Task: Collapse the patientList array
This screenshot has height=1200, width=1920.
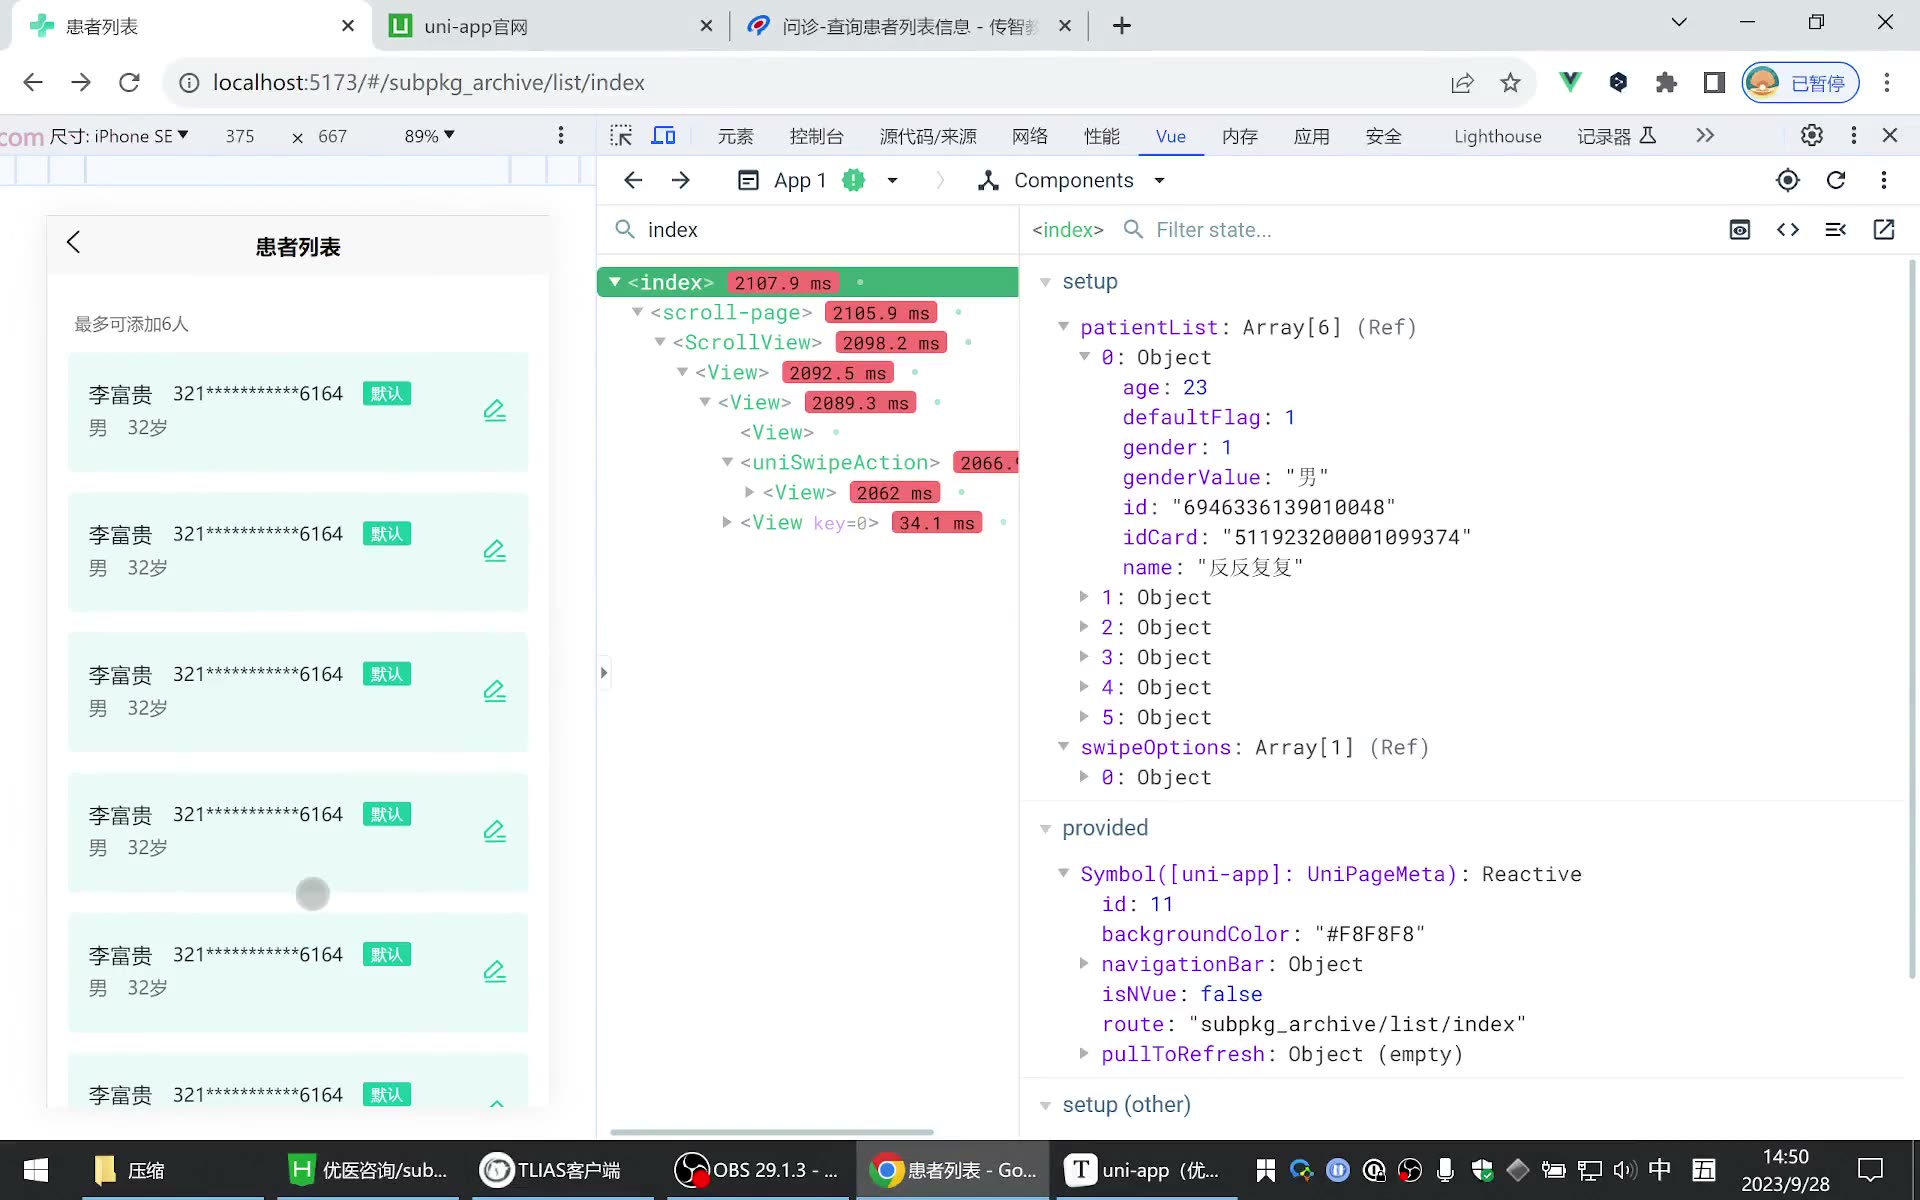Action: [x=1064, y=327]
